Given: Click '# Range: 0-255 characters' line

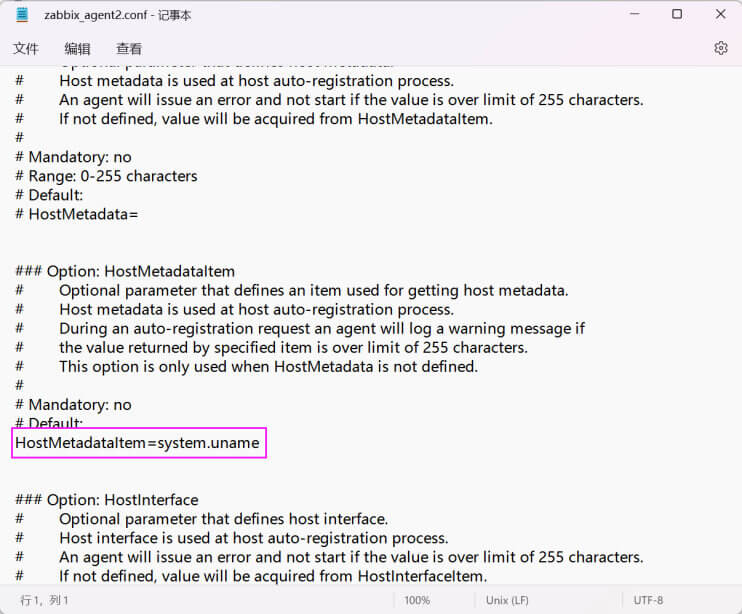Looking at the screenshot, I should pyautogui.click(x=106, y=176).
